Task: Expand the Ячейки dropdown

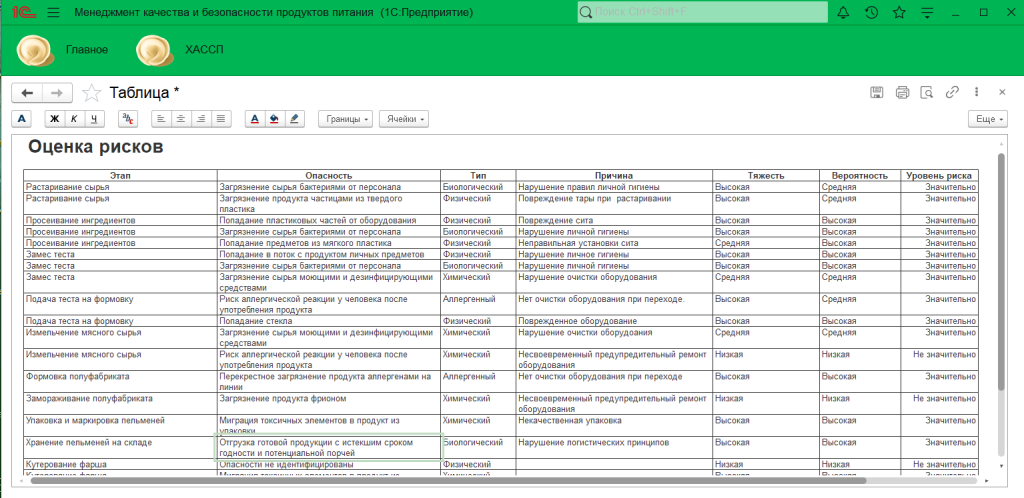Action: coord(406,119)
